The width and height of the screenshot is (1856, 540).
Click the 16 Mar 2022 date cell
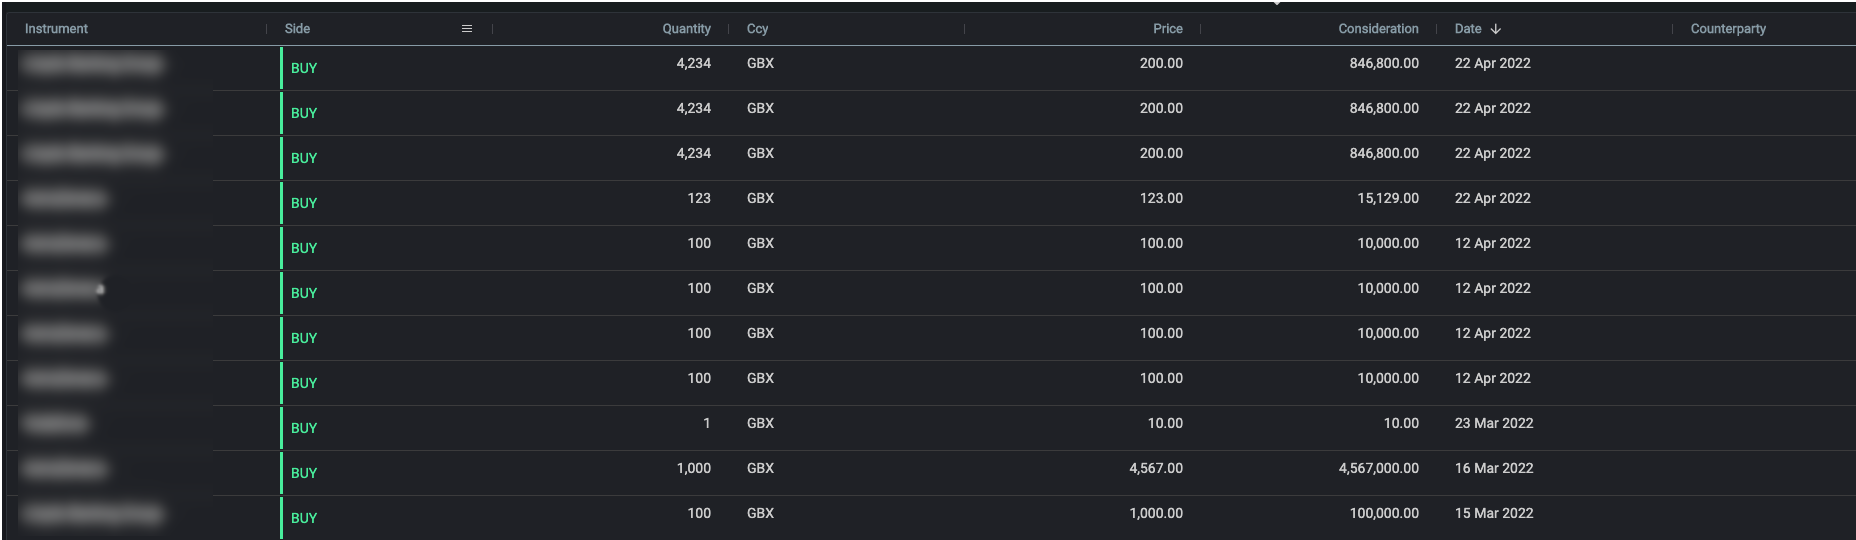pyautogui.click(x=1494, y=468)
